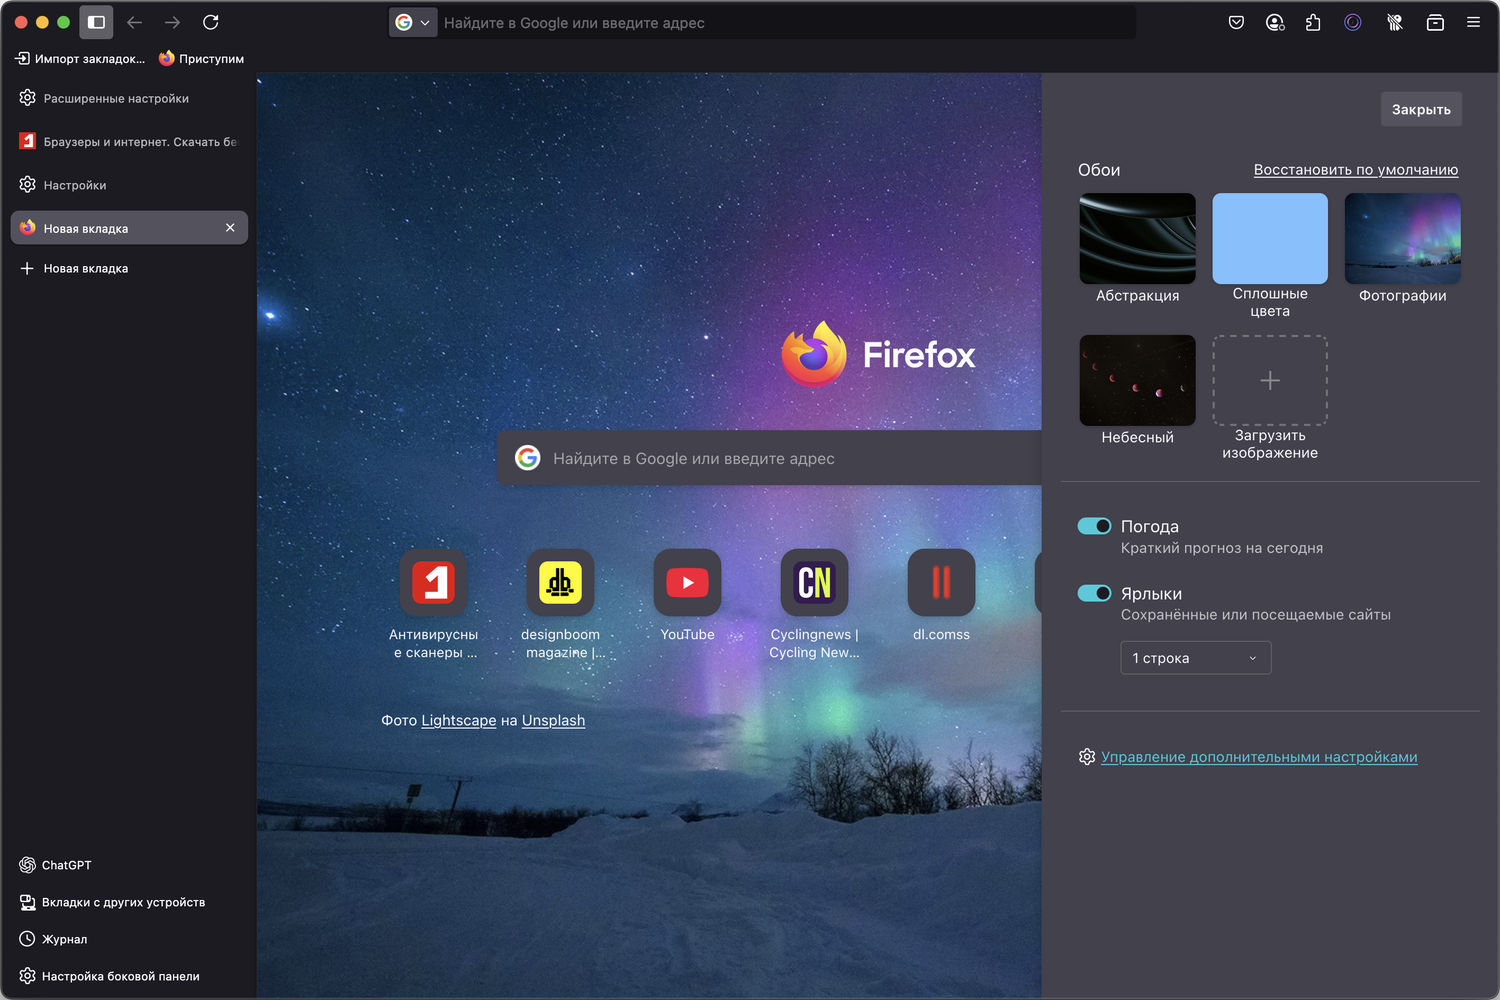Click Восстановить по умолчанию link
1500x1000 pixels.
click(x=1356, y=170)
